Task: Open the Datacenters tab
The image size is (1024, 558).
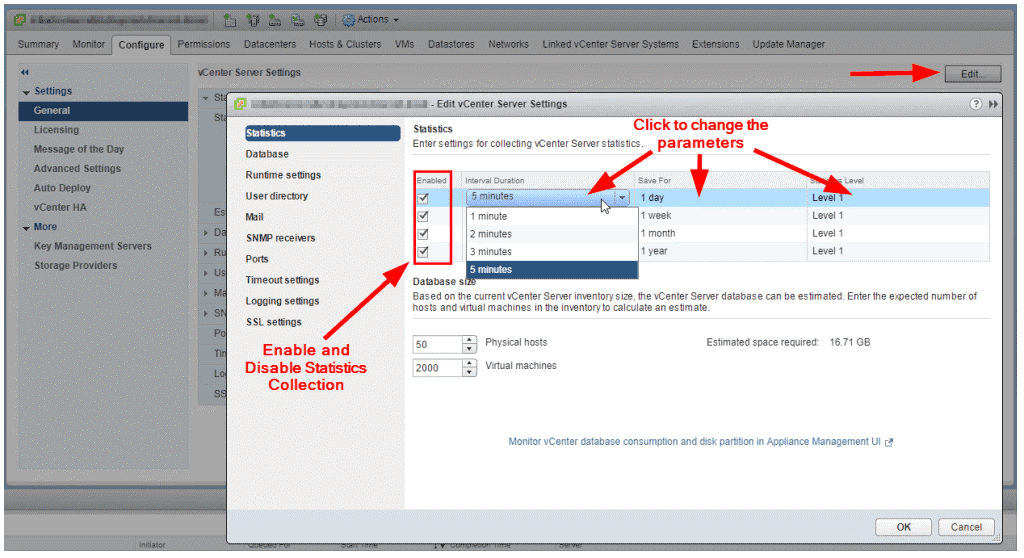Action: point(270,44)
